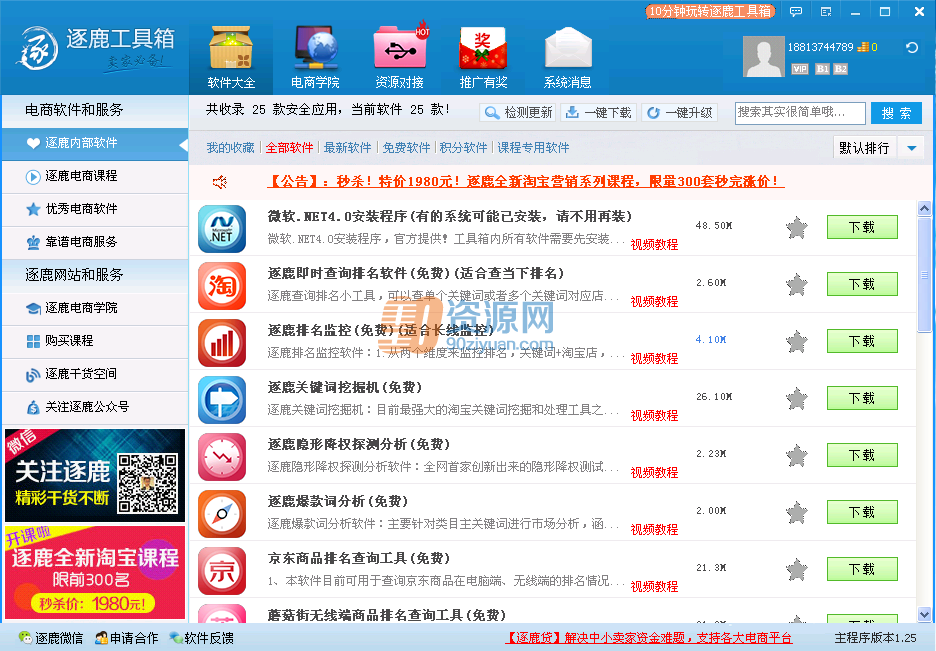Favorite 逐鹿即时查询排名软件 with the star
936x651 pixels.
[797, 285]
